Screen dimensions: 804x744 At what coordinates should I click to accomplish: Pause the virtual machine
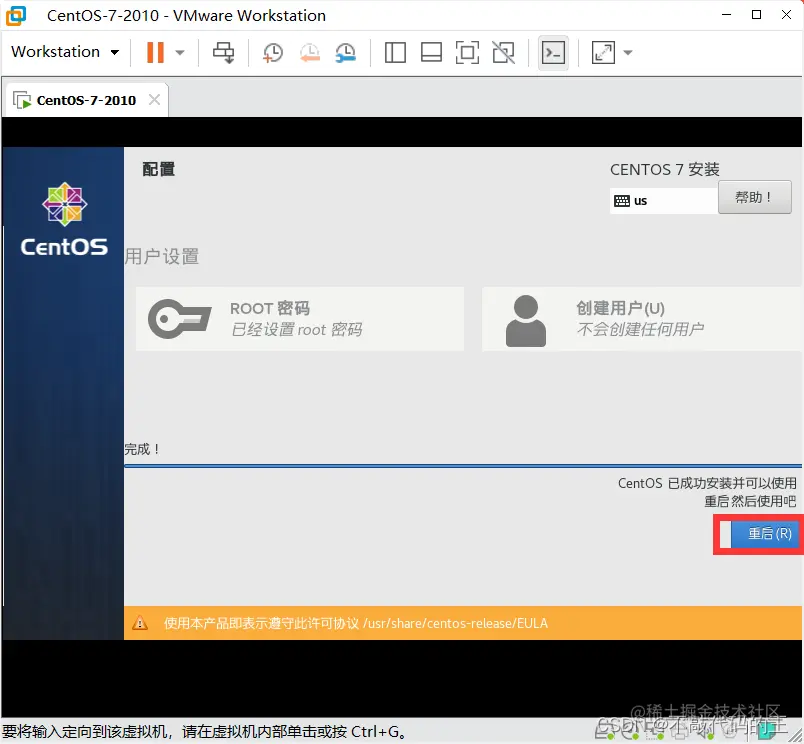(x=155, y=52)
